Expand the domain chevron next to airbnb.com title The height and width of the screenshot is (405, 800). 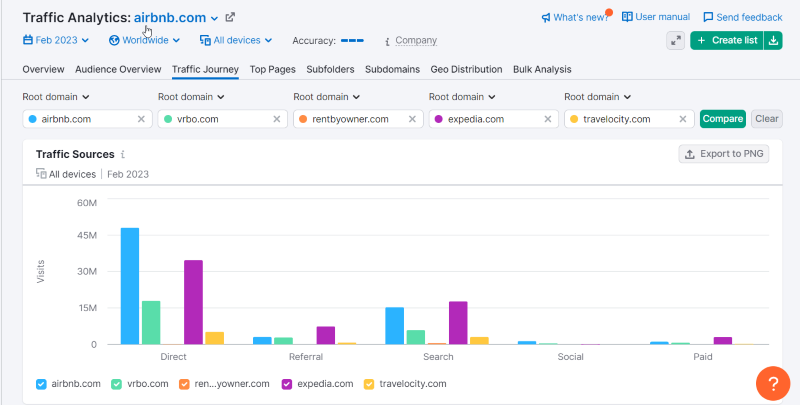point(214,18)
